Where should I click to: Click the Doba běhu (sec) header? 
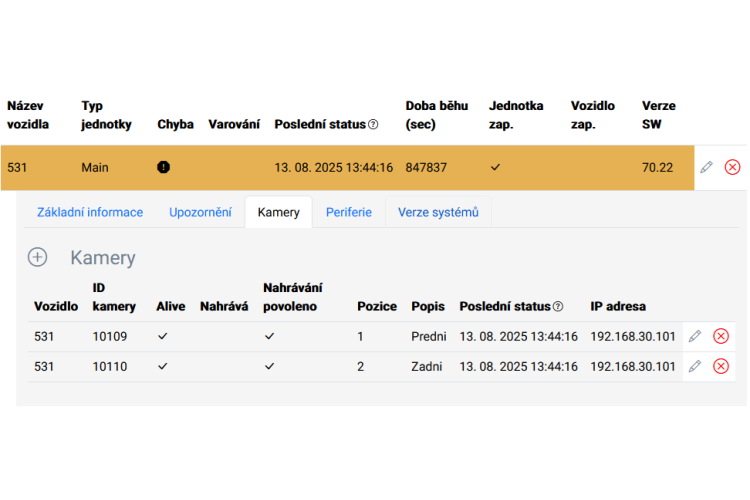point(437,115)
